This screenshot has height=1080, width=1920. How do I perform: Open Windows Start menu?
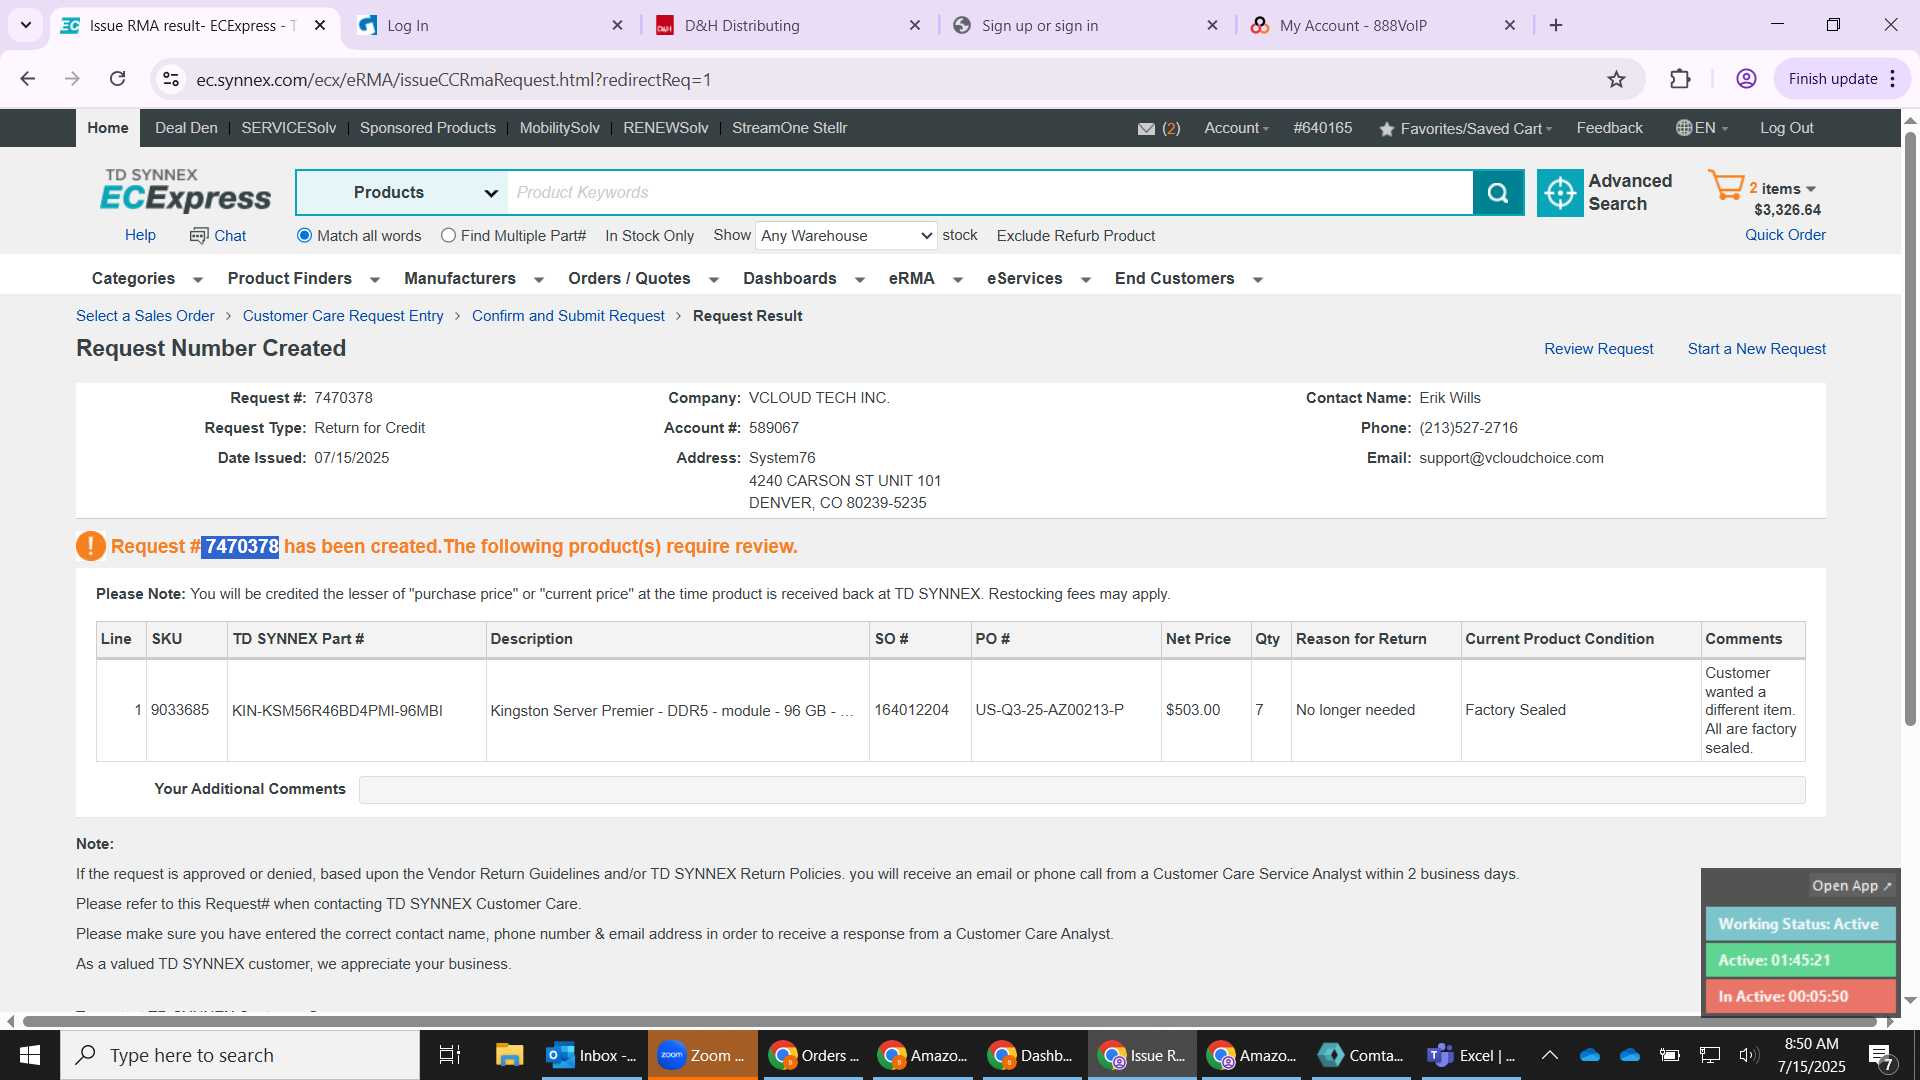tap(30, 1055)
